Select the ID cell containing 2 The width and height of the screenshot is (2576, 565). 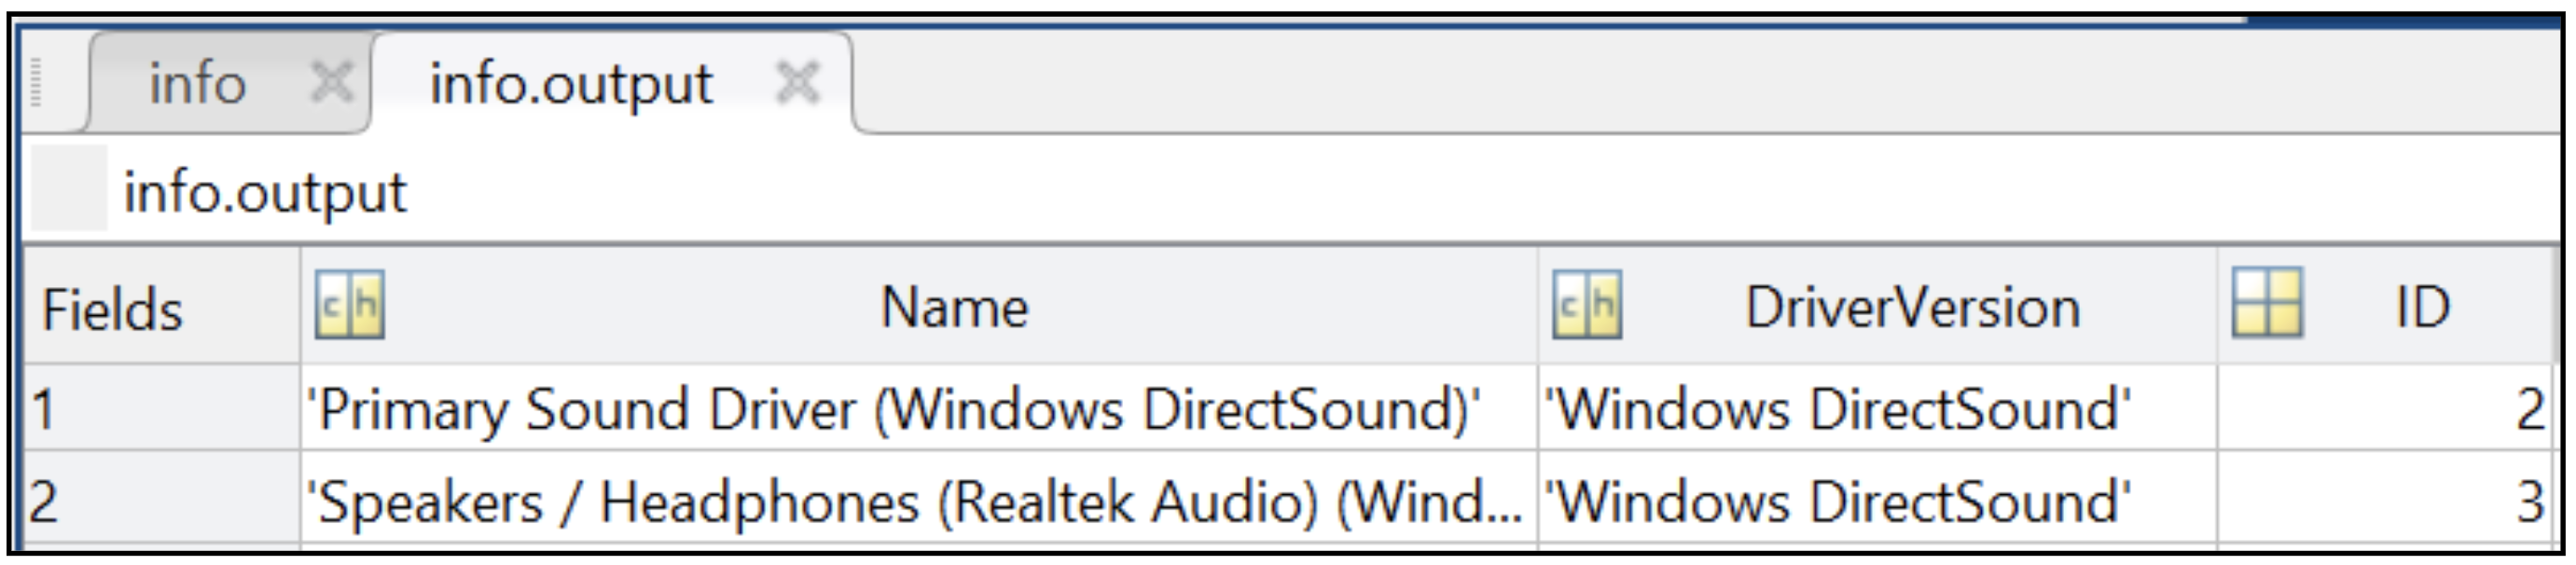(x=2385, y=409)
